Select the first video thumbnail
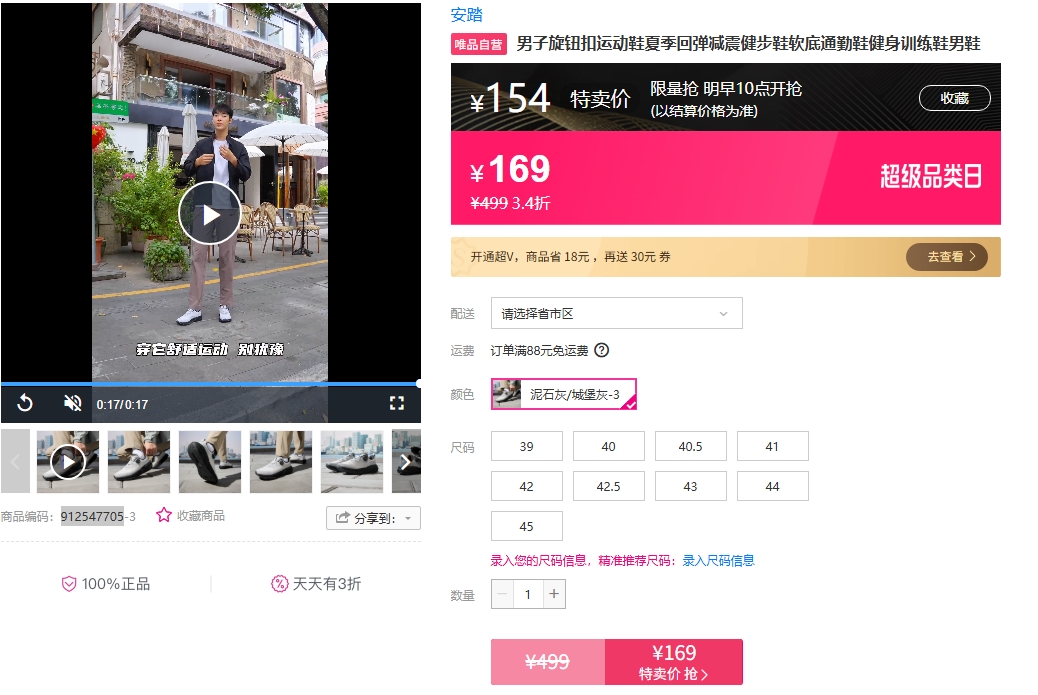 (x=68, y=461)
